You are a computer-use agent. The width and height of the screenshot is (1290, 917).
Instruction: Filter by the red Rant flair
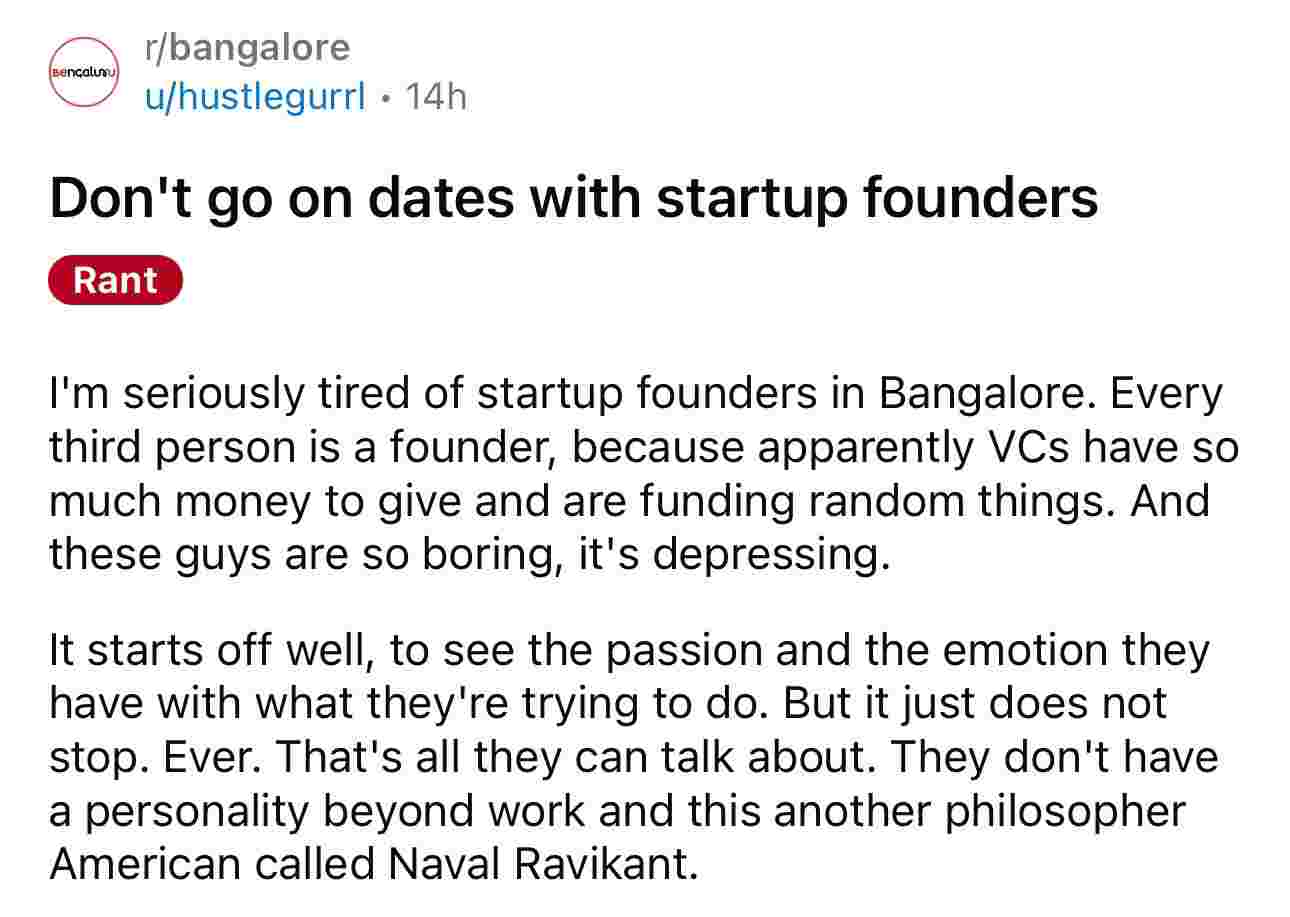click(x=115, y=280)
